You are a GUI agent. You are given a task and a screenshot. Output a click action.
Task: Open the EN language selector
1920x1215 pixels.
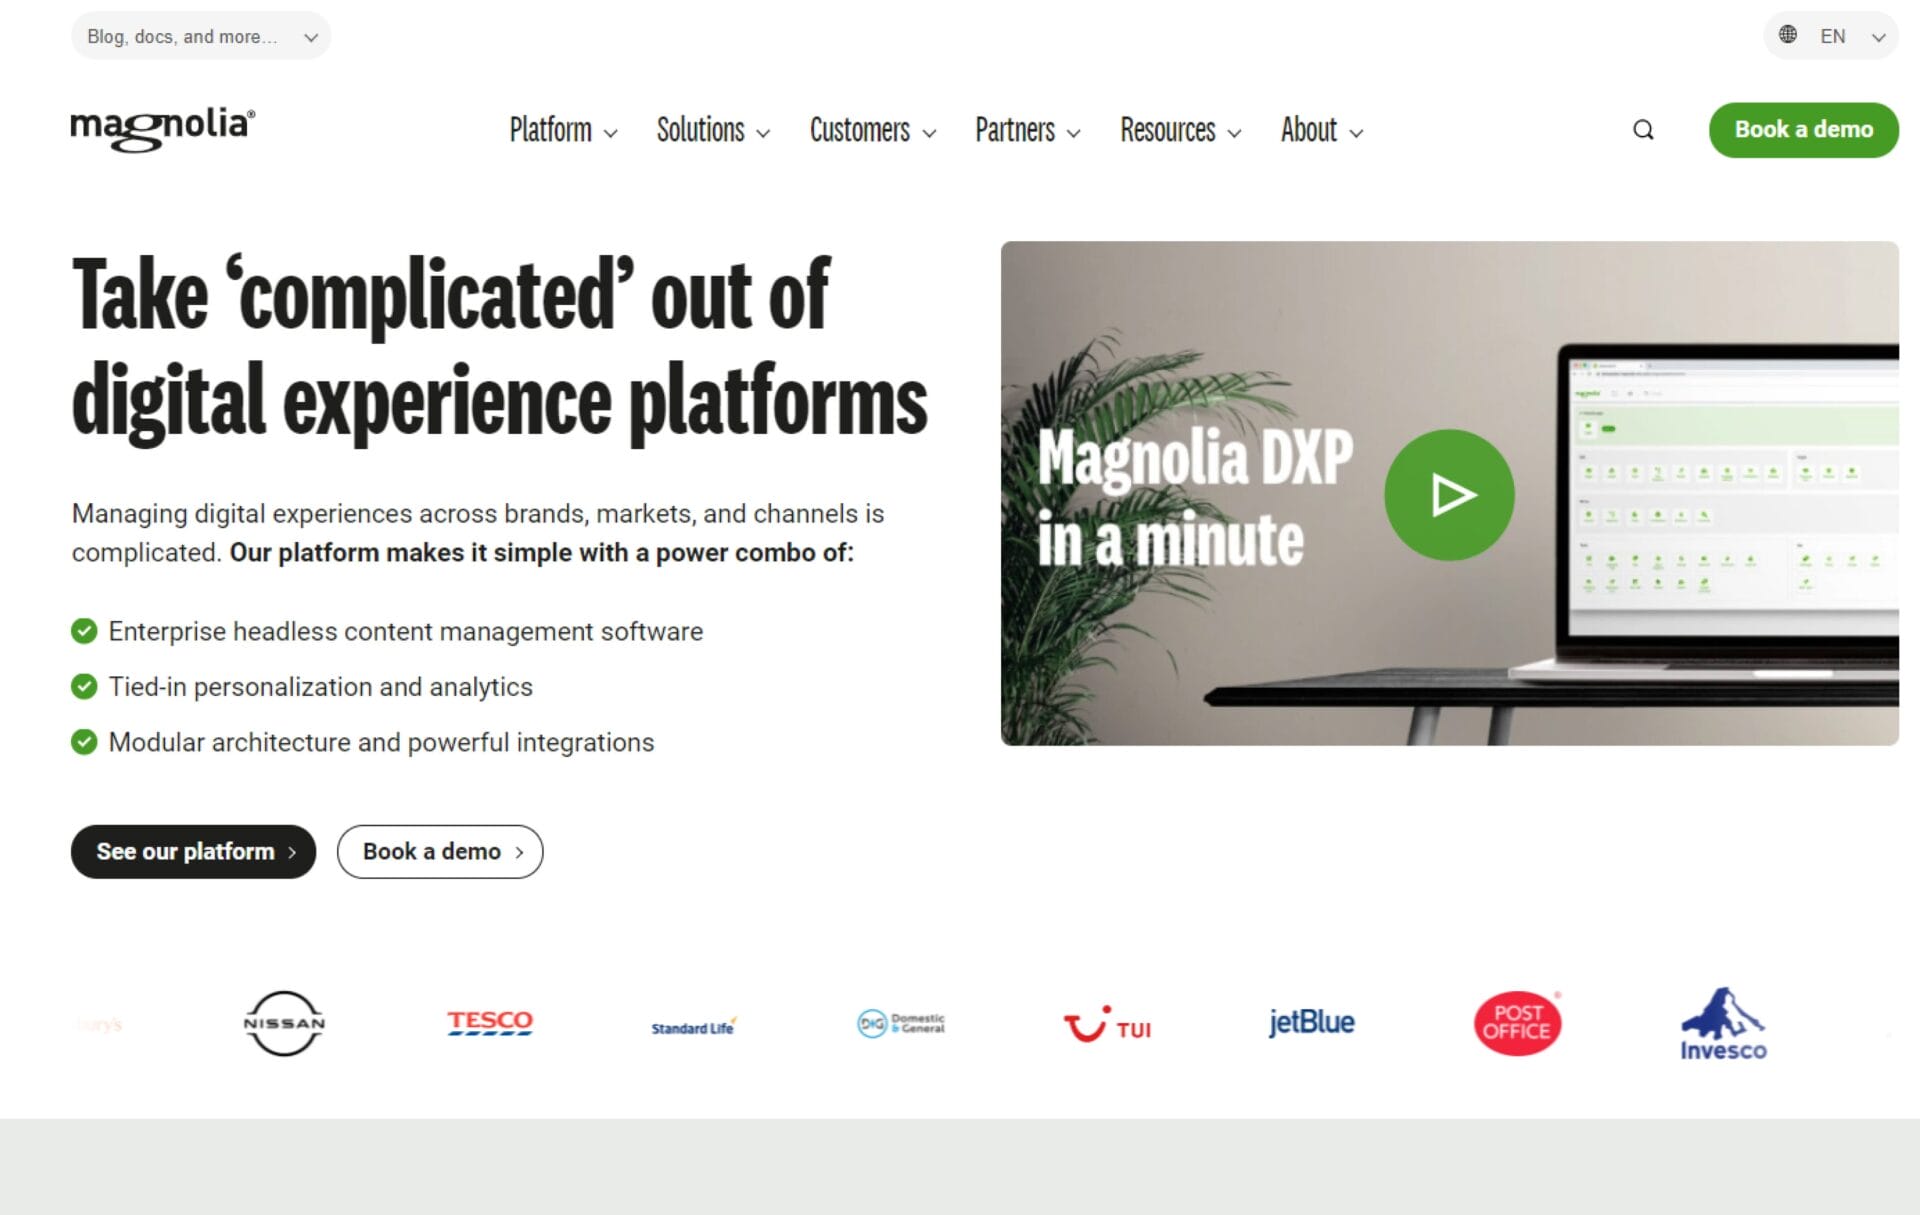pyautogui.click(x=1831, y=36)
